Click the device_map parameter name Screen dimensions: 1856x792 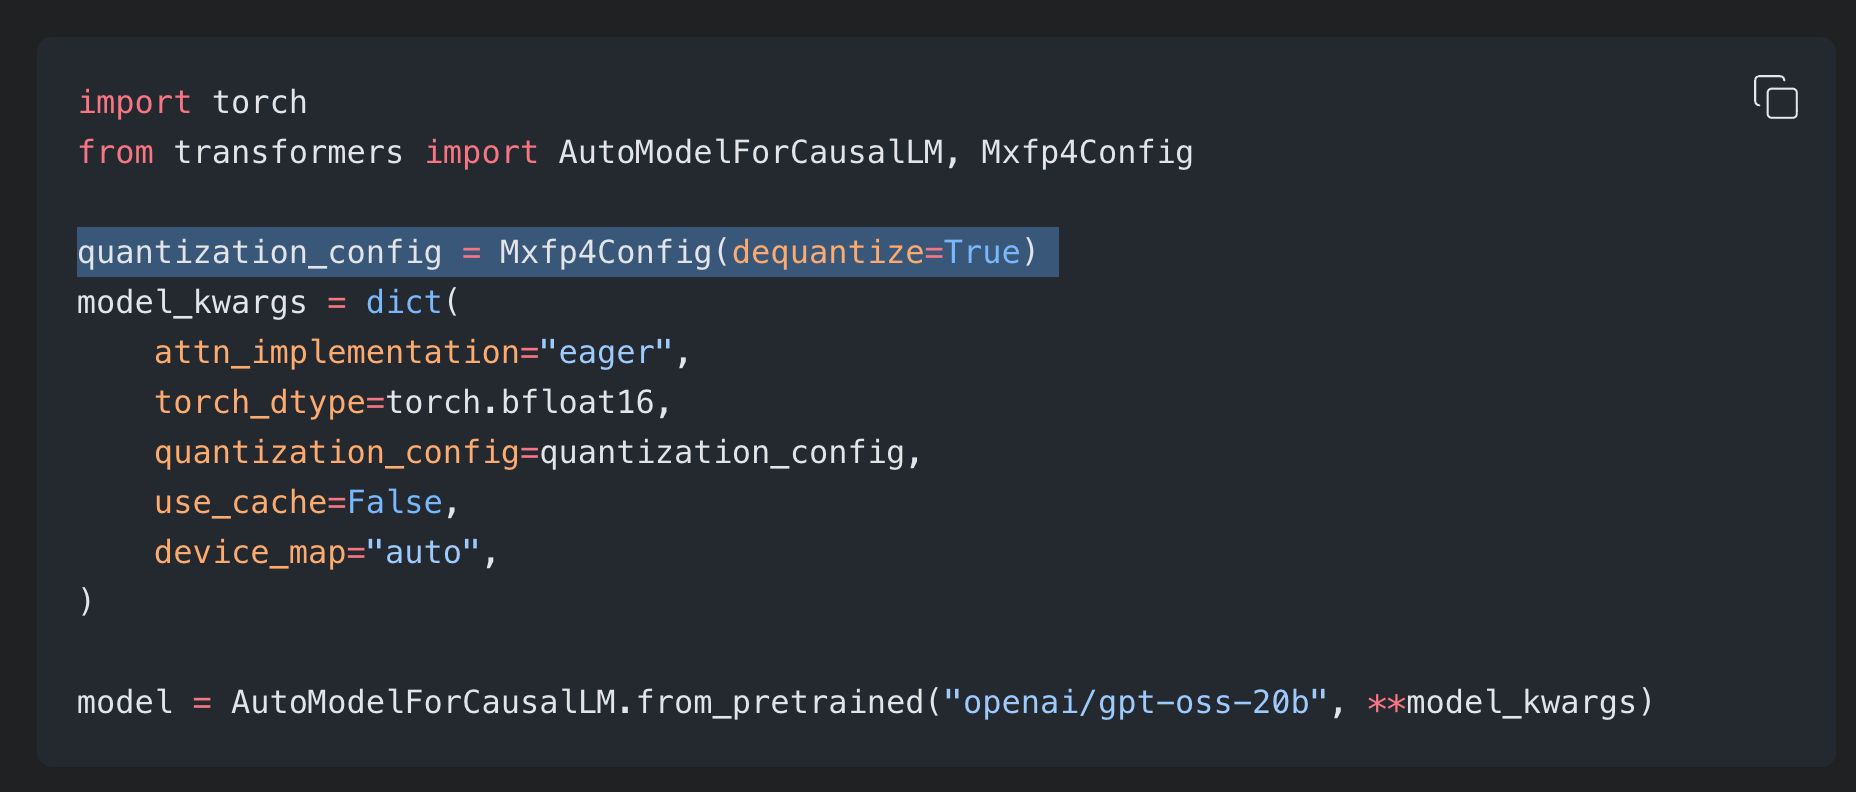click(x=250, y=552)
